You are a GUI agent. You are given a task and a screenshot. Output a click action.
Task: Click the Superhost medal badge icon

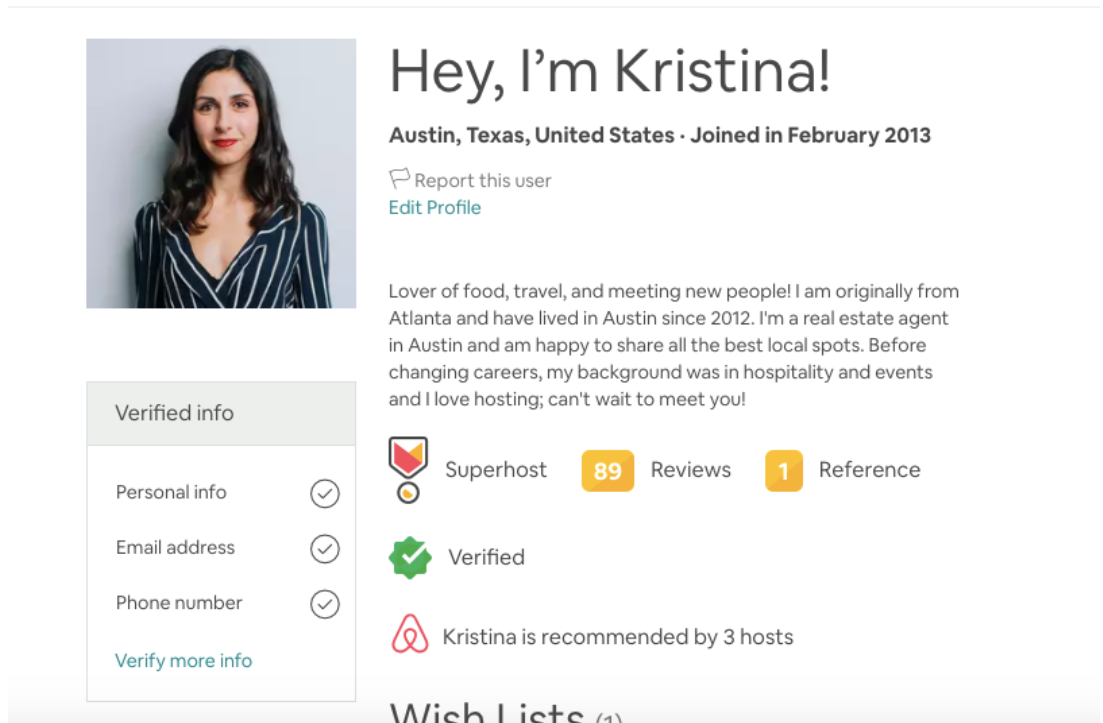click(x=408, y=469)
